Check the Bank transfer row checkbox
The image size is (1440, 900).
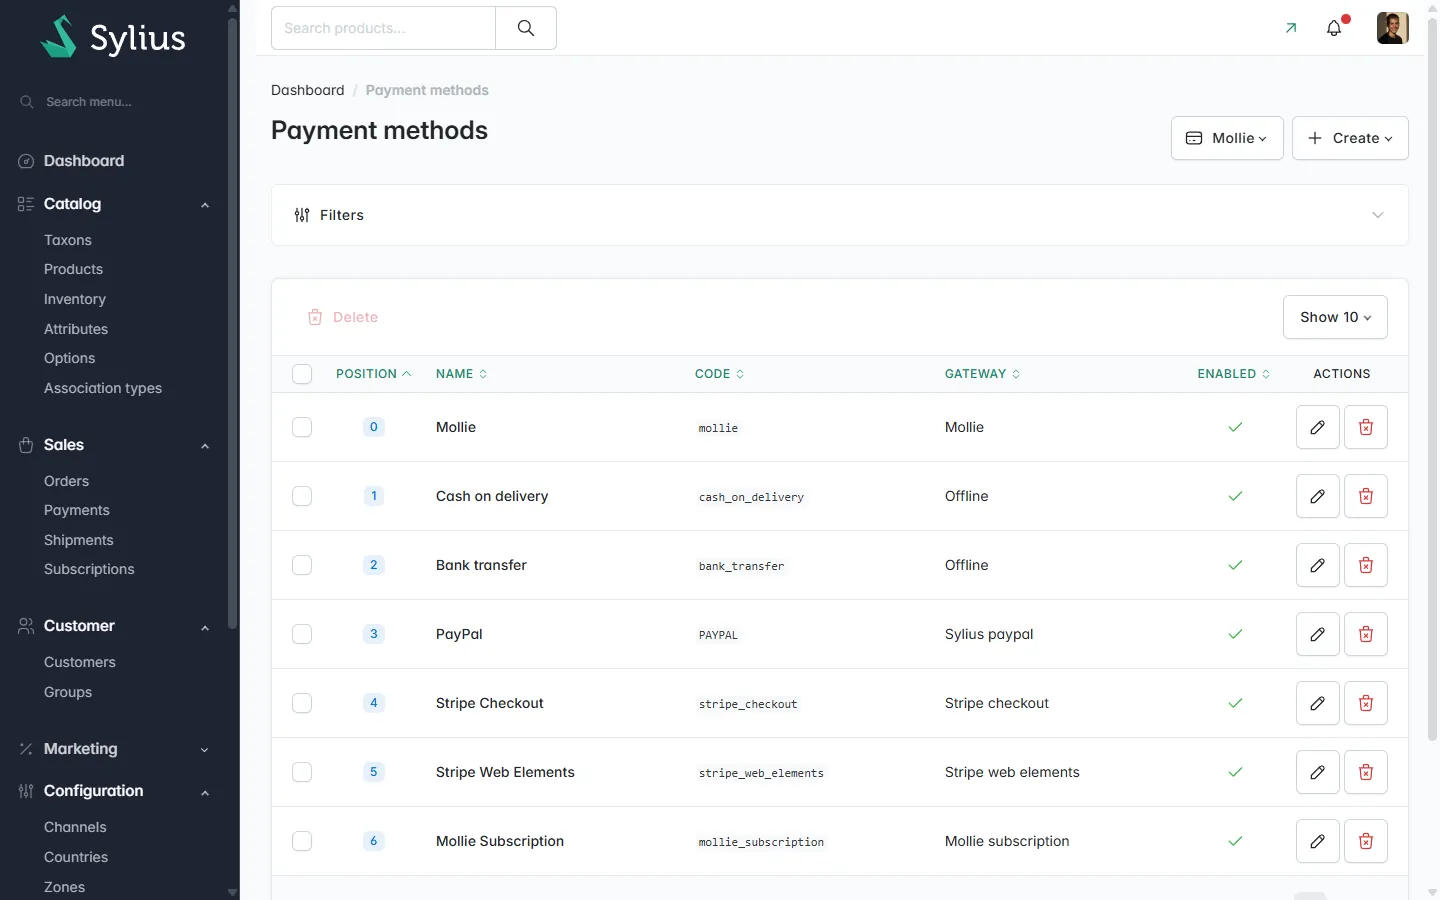point(302,565)
